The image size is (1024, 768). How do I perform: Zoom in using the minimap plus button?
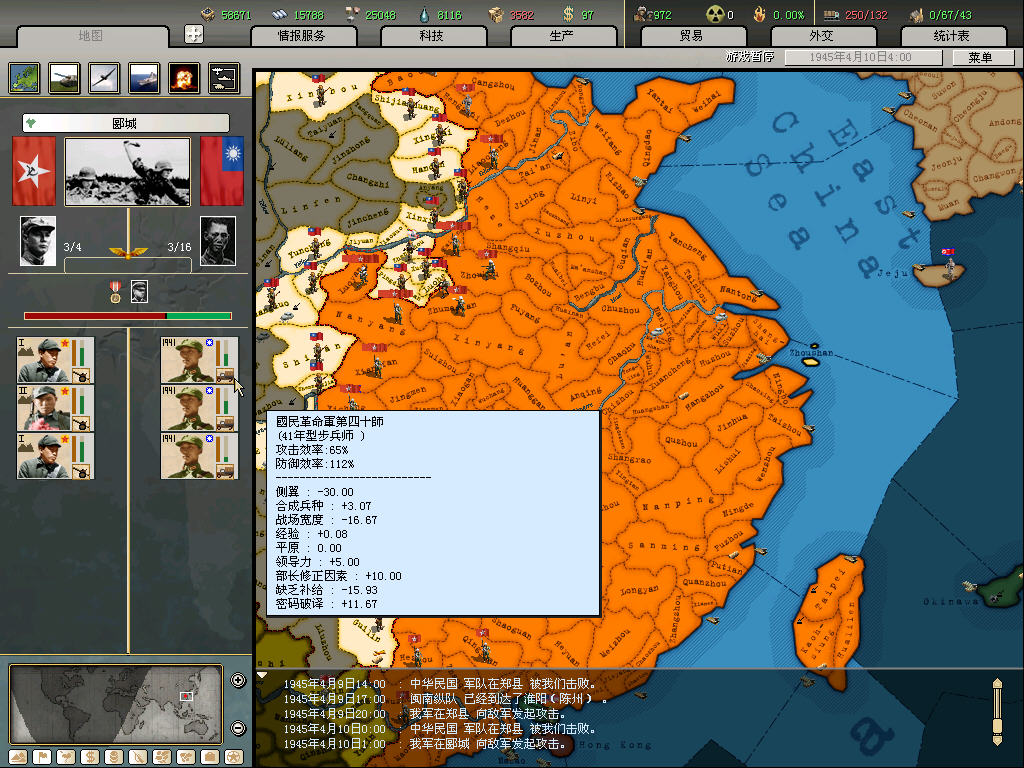238,681
